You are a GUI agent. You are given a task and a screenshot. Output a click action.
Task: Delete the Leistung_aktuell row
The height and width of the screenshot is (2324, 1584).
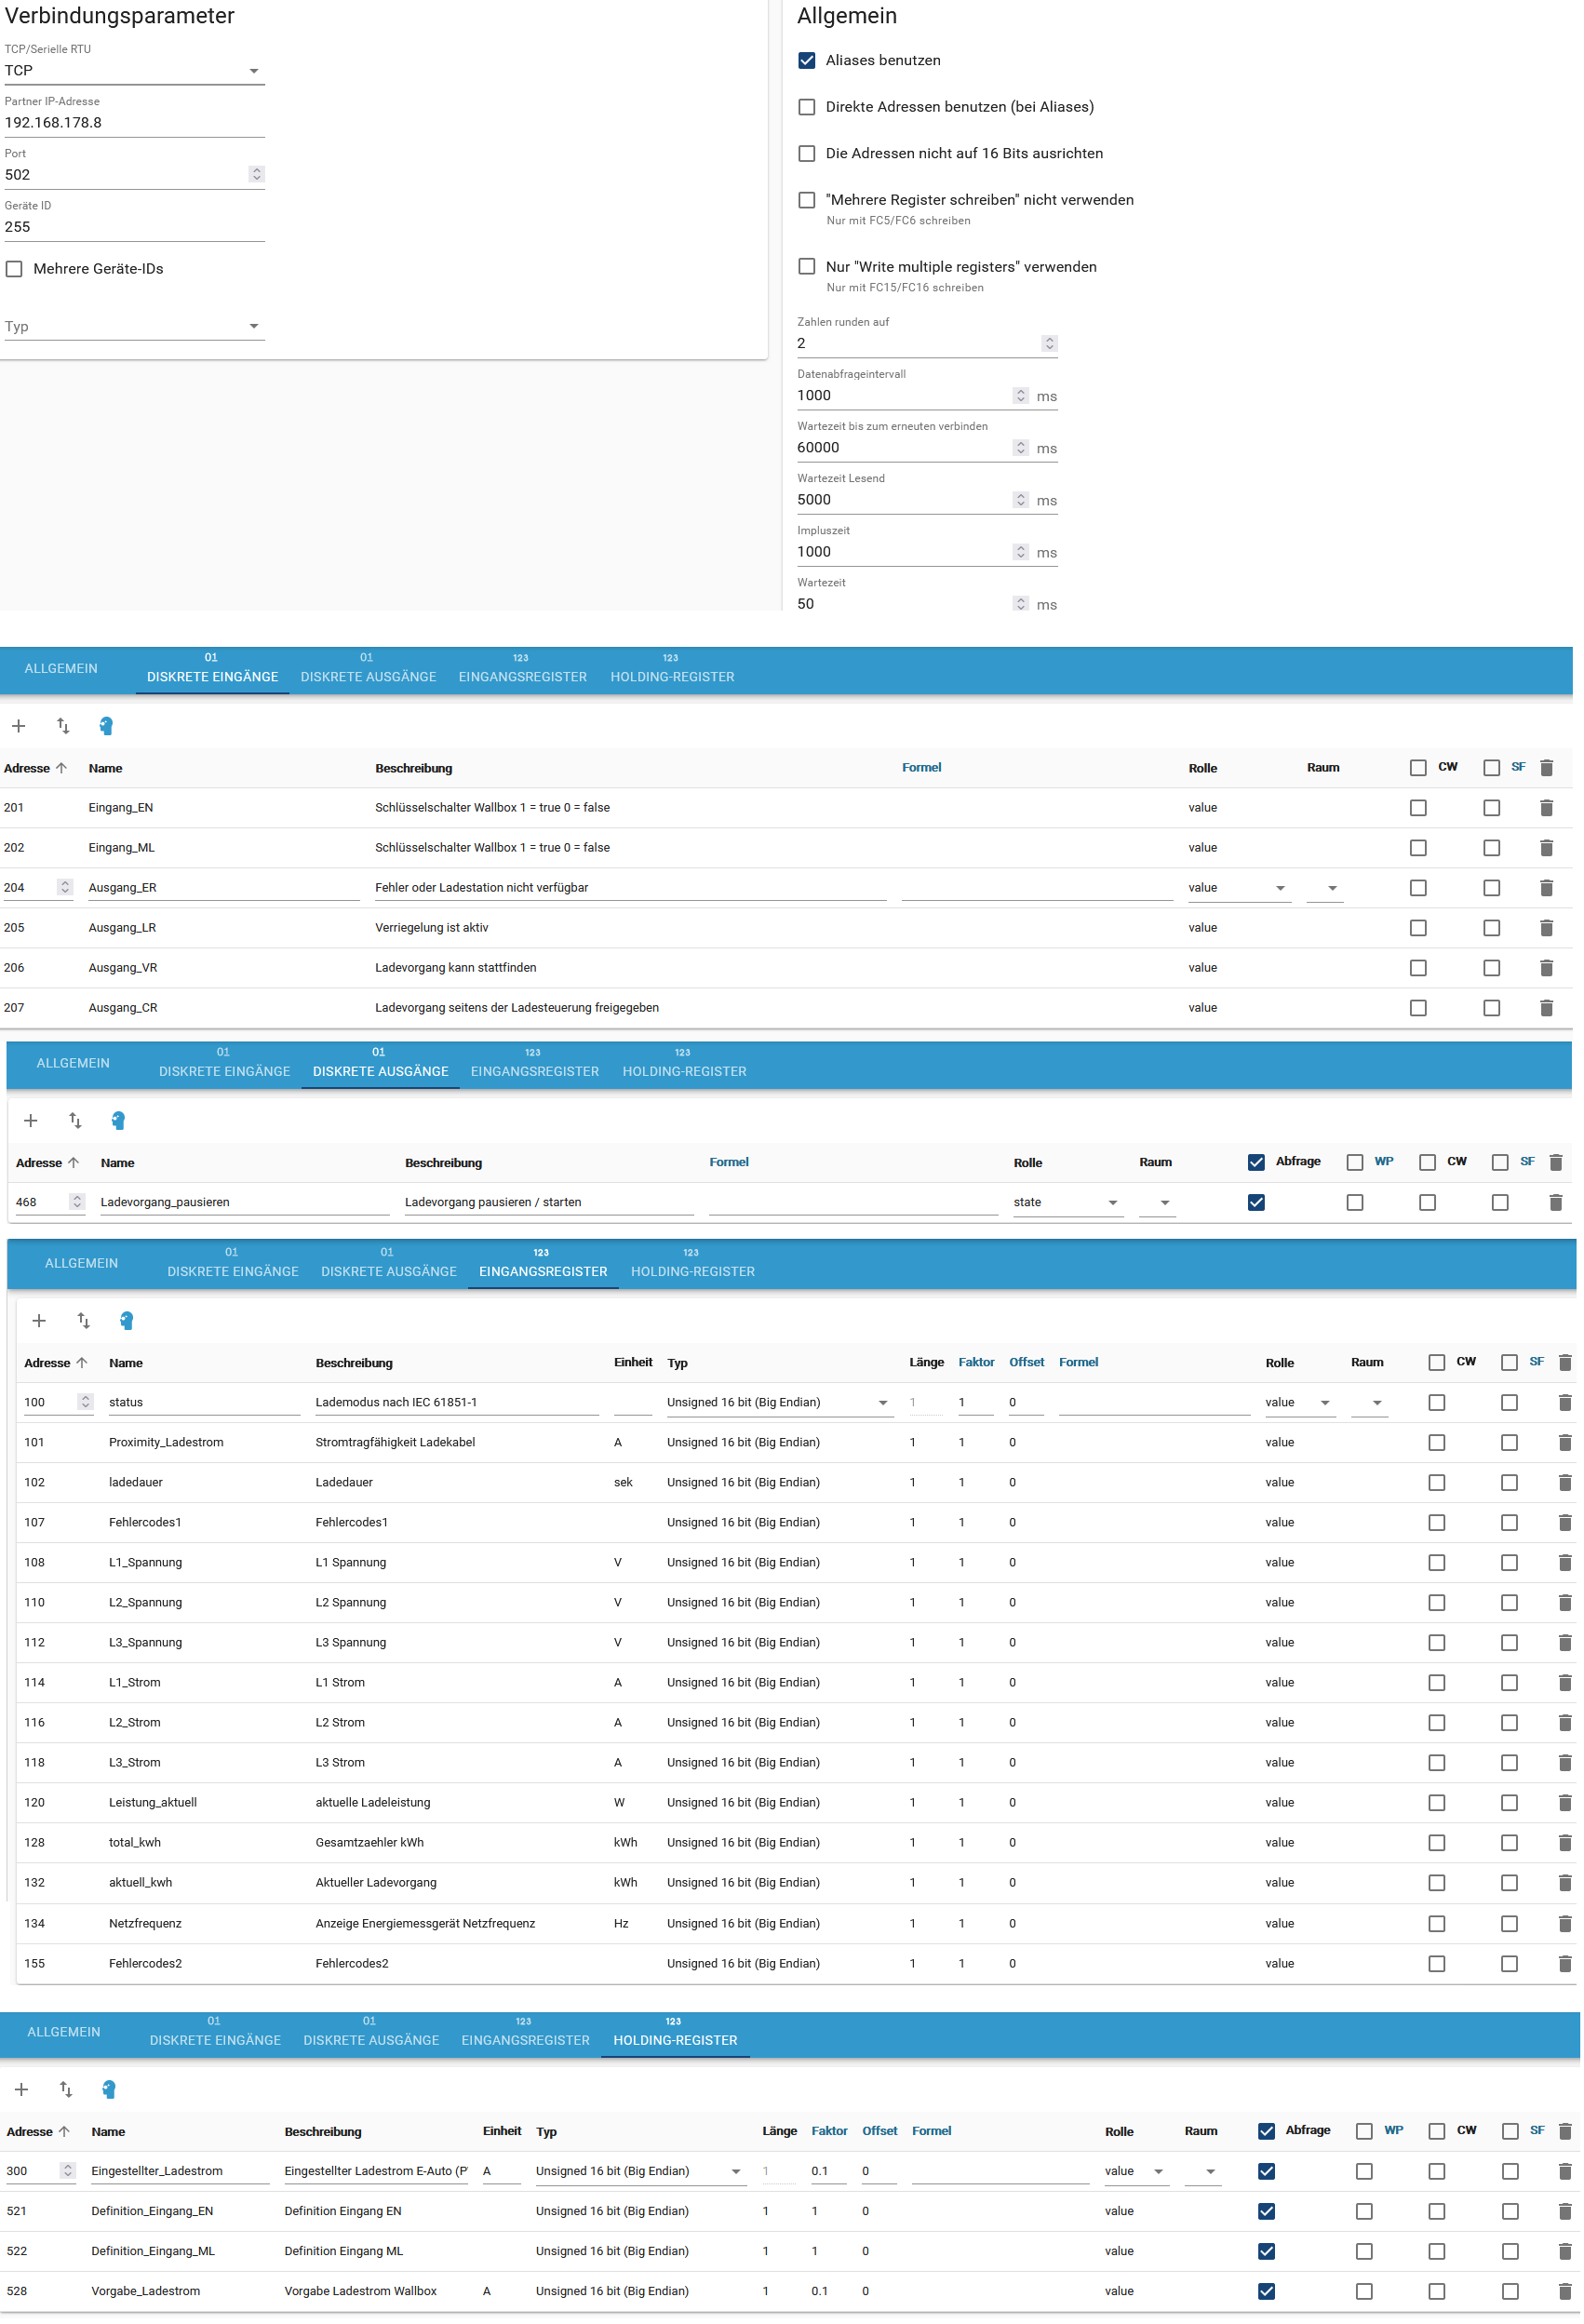click(x=1565, y=1803)
